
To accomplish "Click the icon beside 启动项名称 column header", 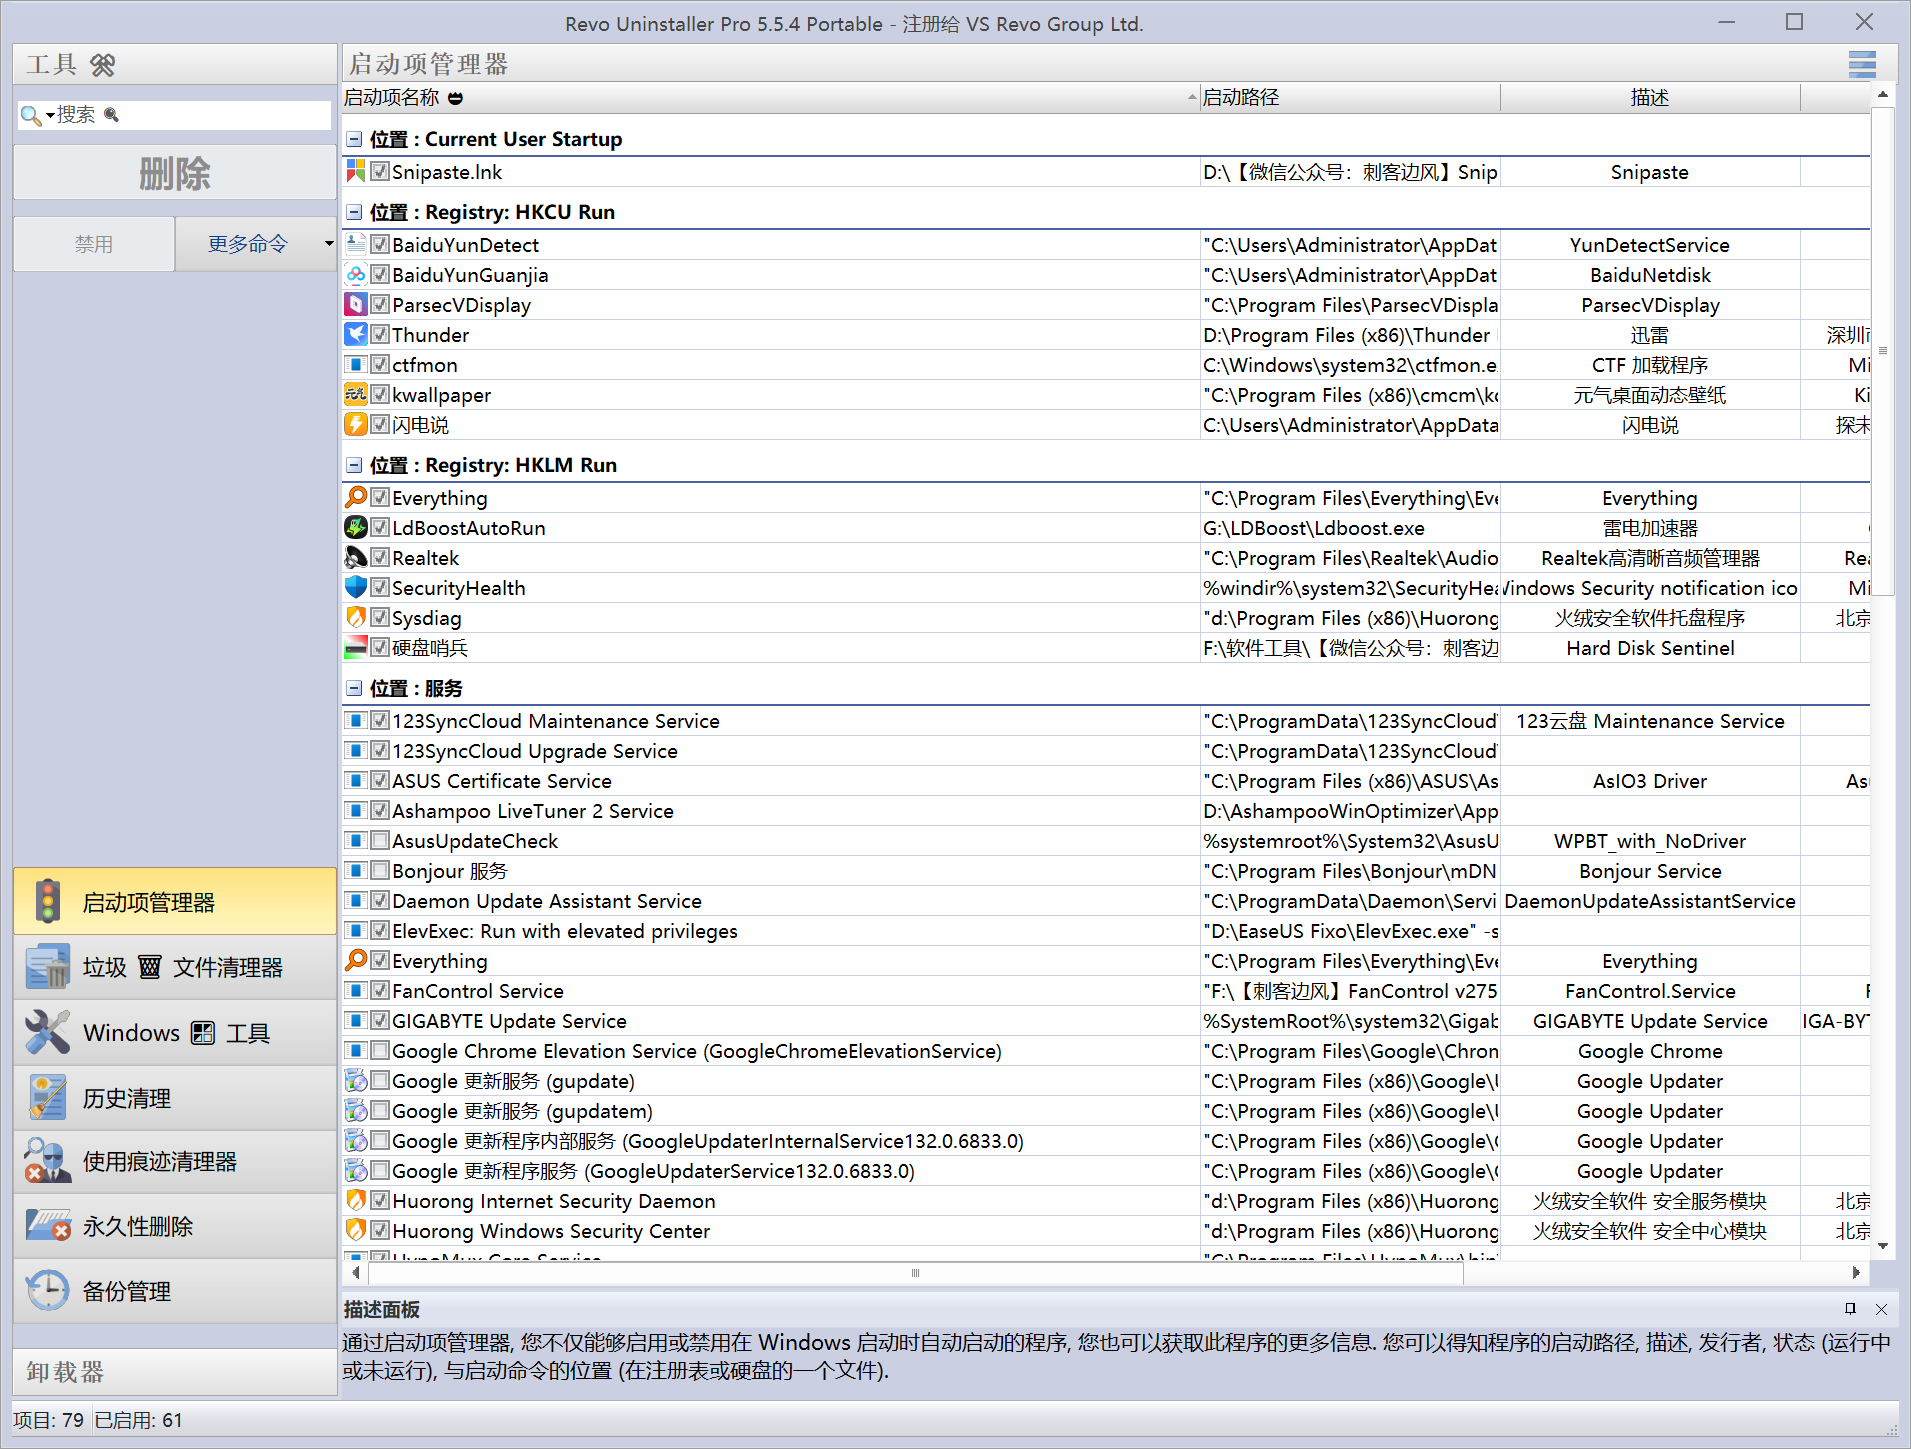I will point(456,98).
